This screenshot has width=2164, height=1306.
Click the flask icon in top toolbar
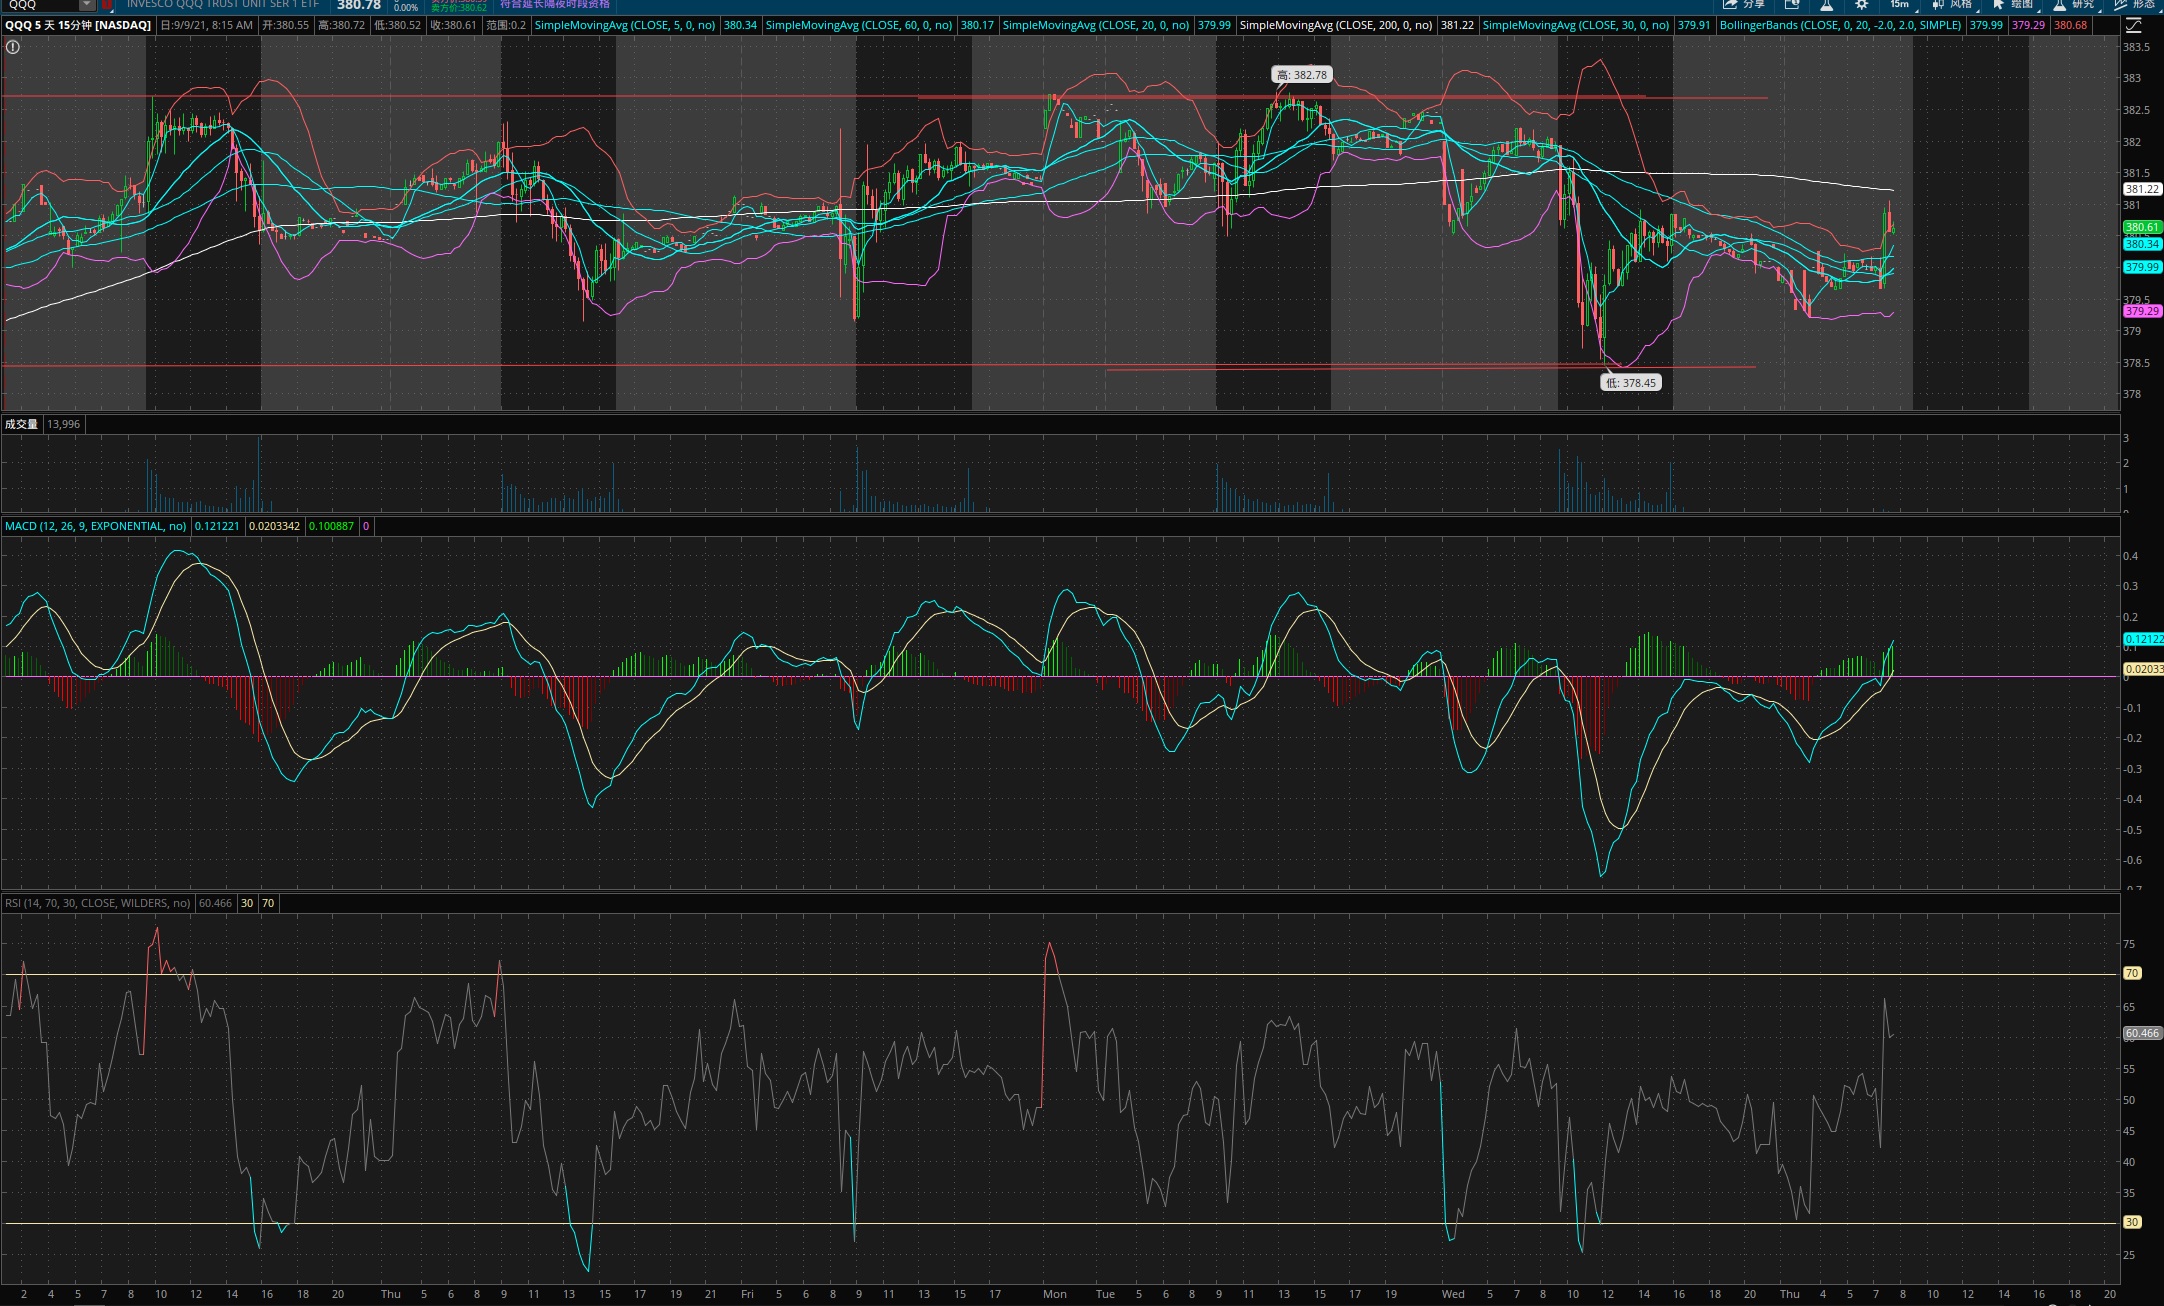pyautogui.click(x=1827, y=5)
